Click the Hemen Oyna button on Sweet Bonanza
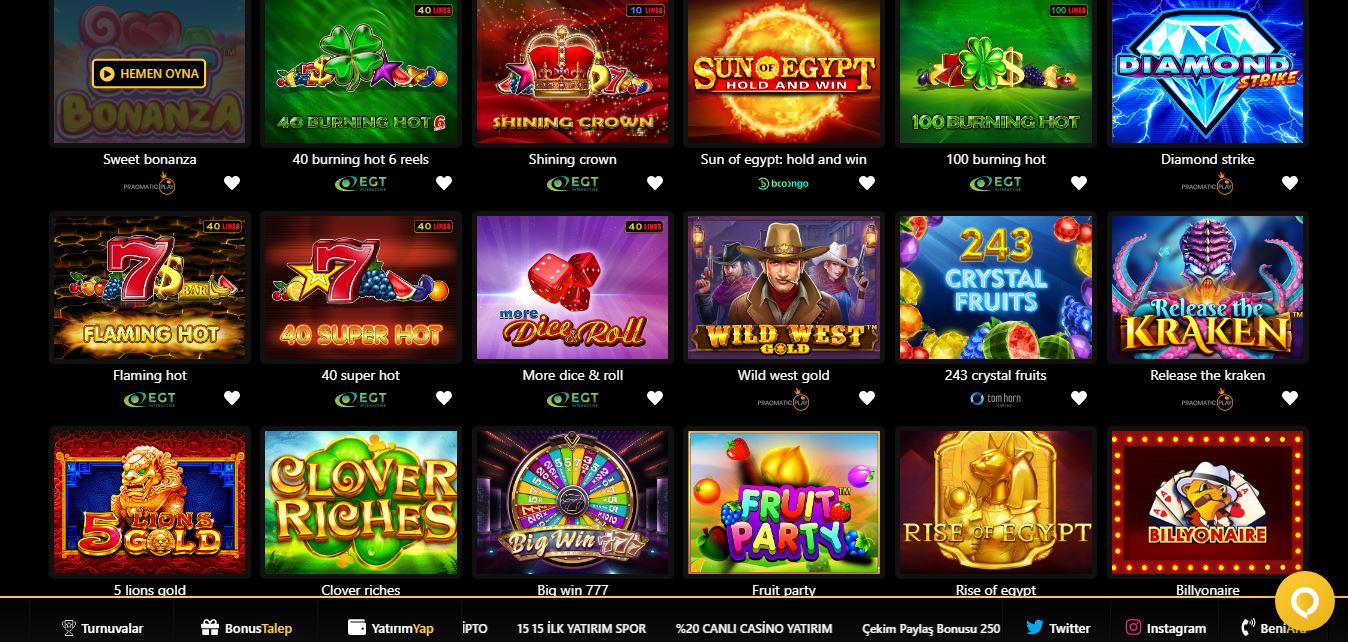1348x642 pixels. [x=149, y=73]
